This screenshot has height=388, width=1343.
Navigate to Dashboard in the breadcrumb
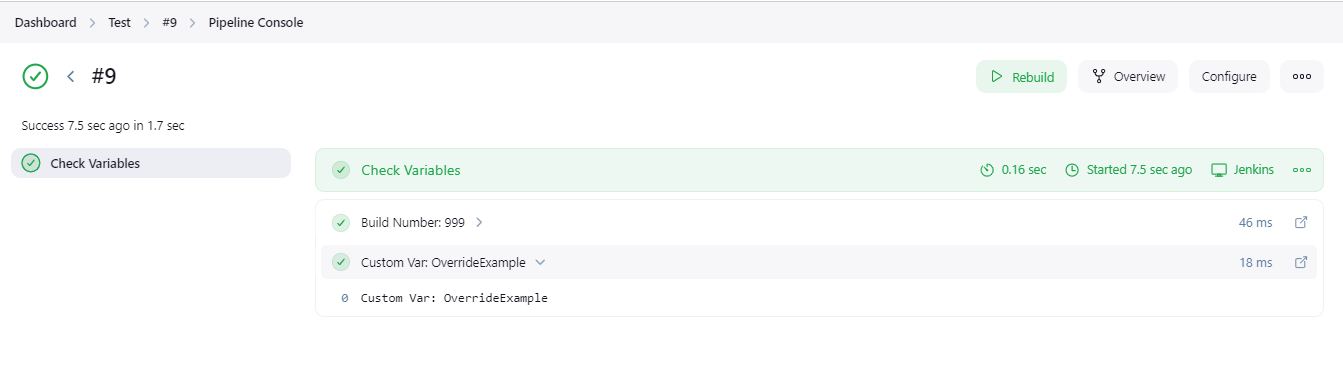pyautogui.click(x=45, y=22)
